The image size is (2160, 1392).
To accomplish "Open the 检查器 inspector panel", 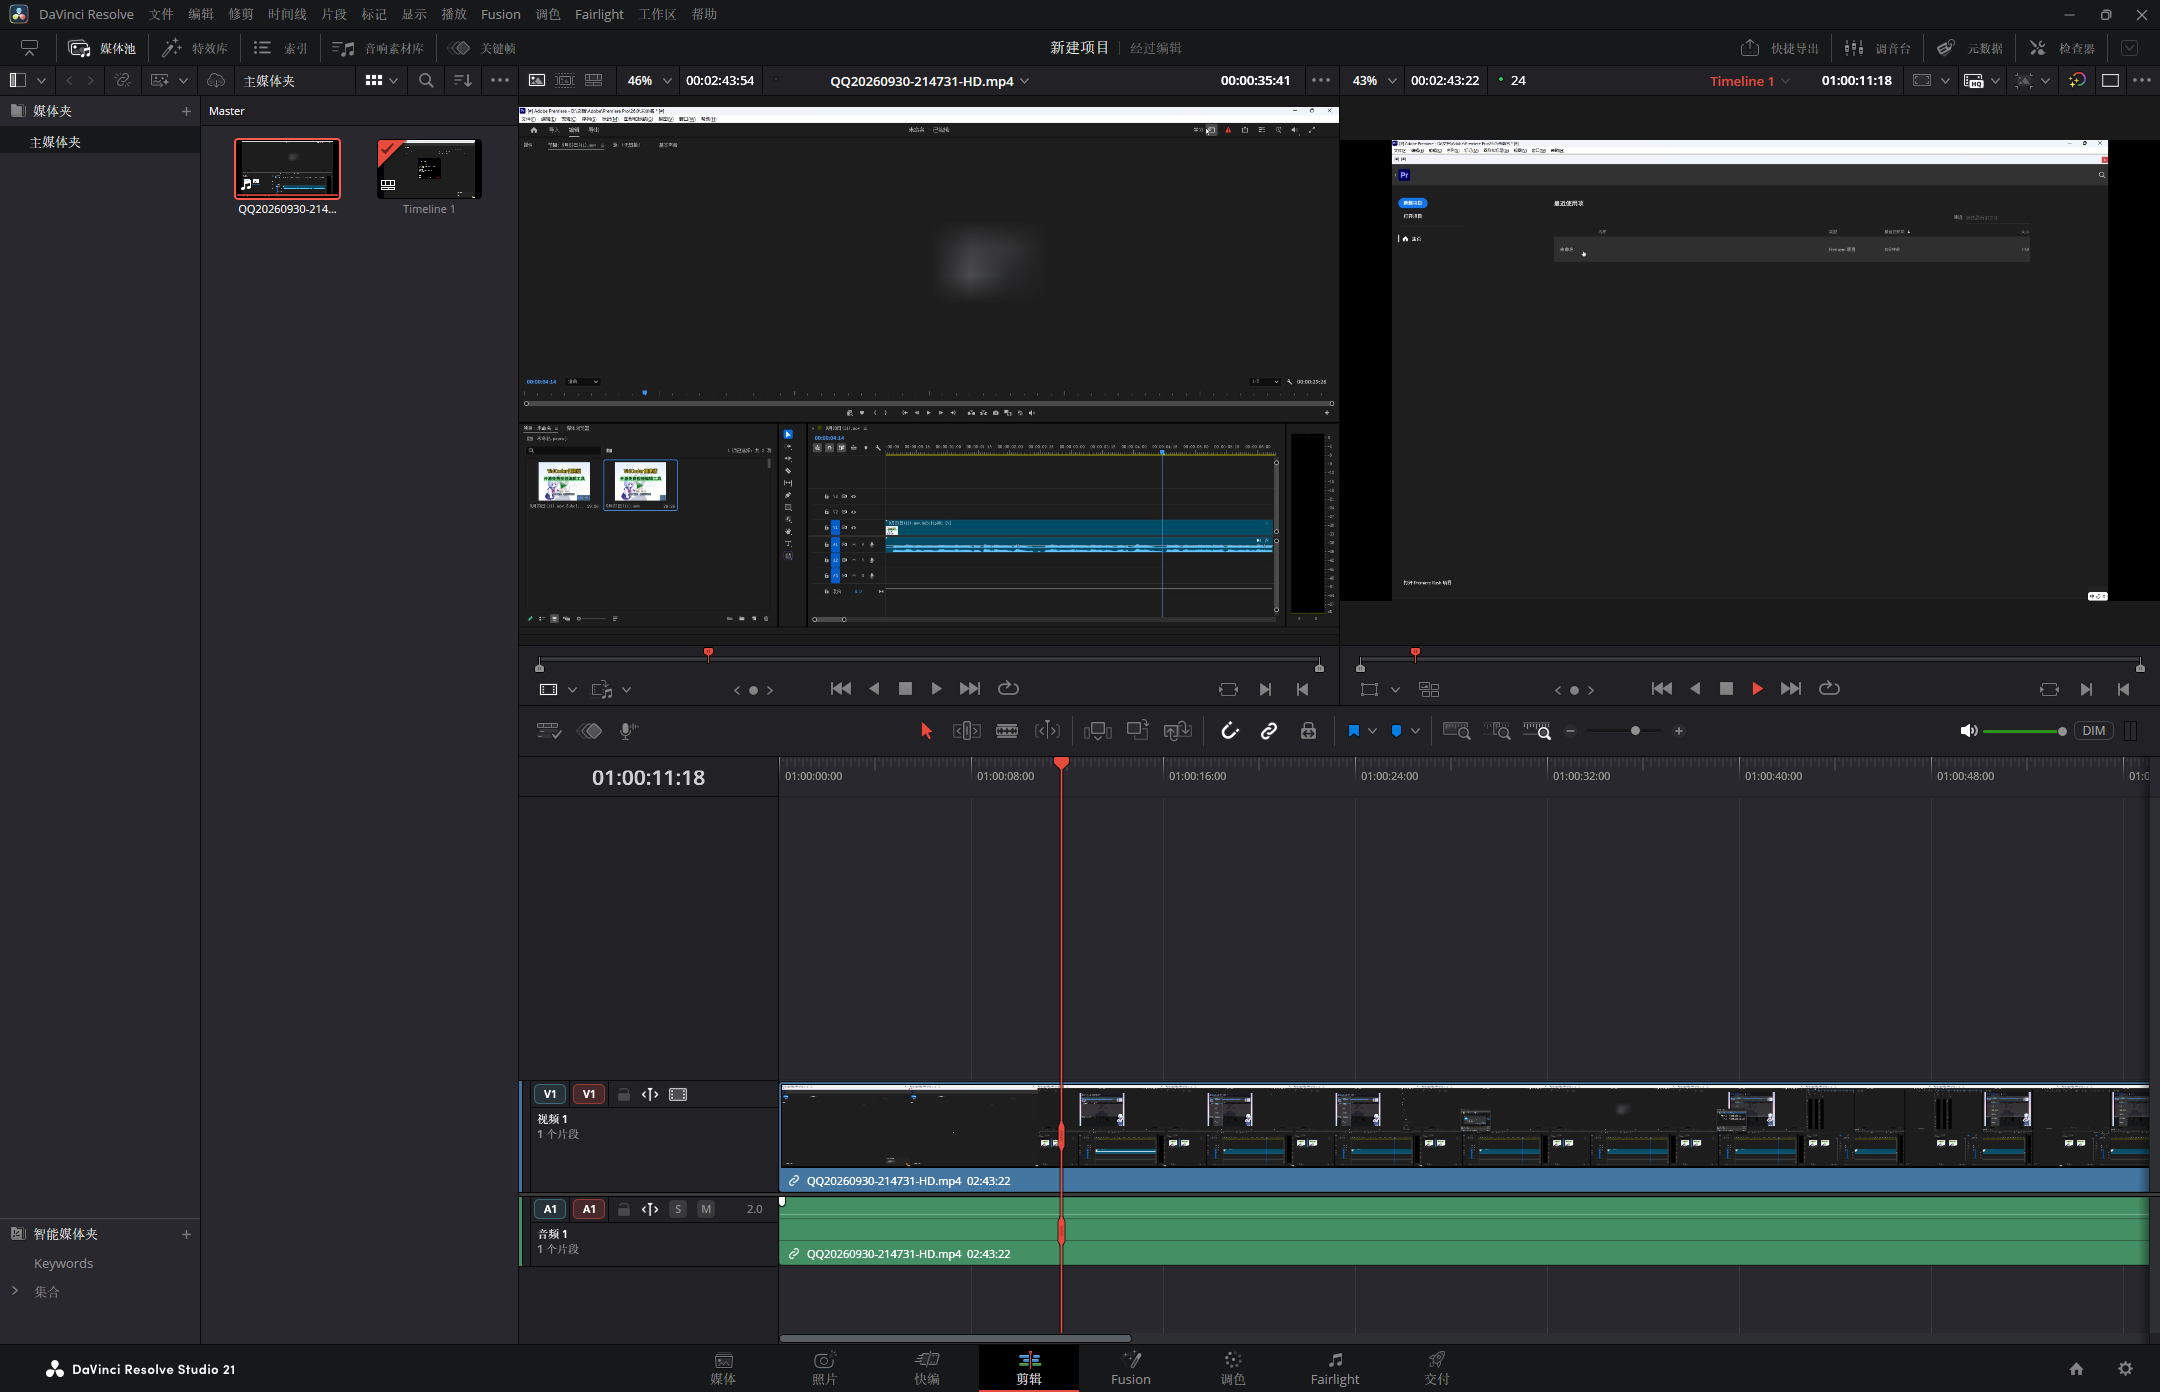I will 2062,48.
